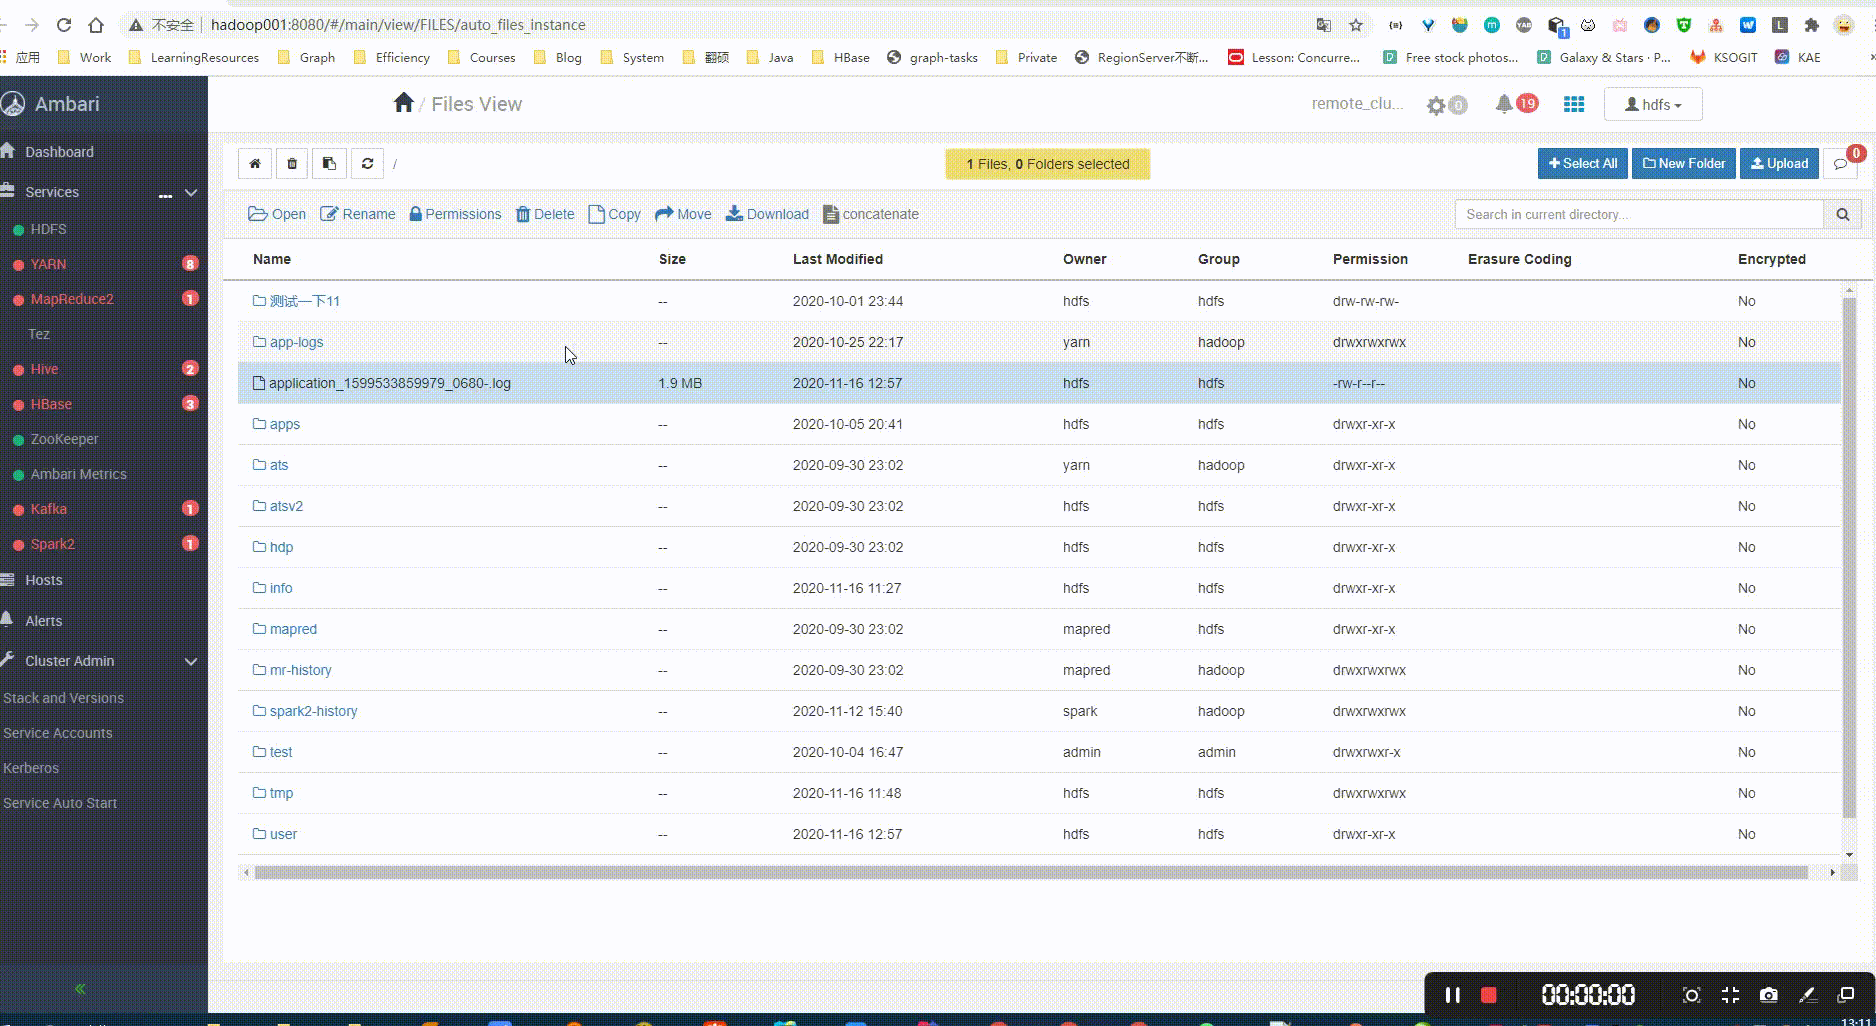
Task: Click the Ambari home icon in breadcrumb
Action: click(x=404, y=103)
